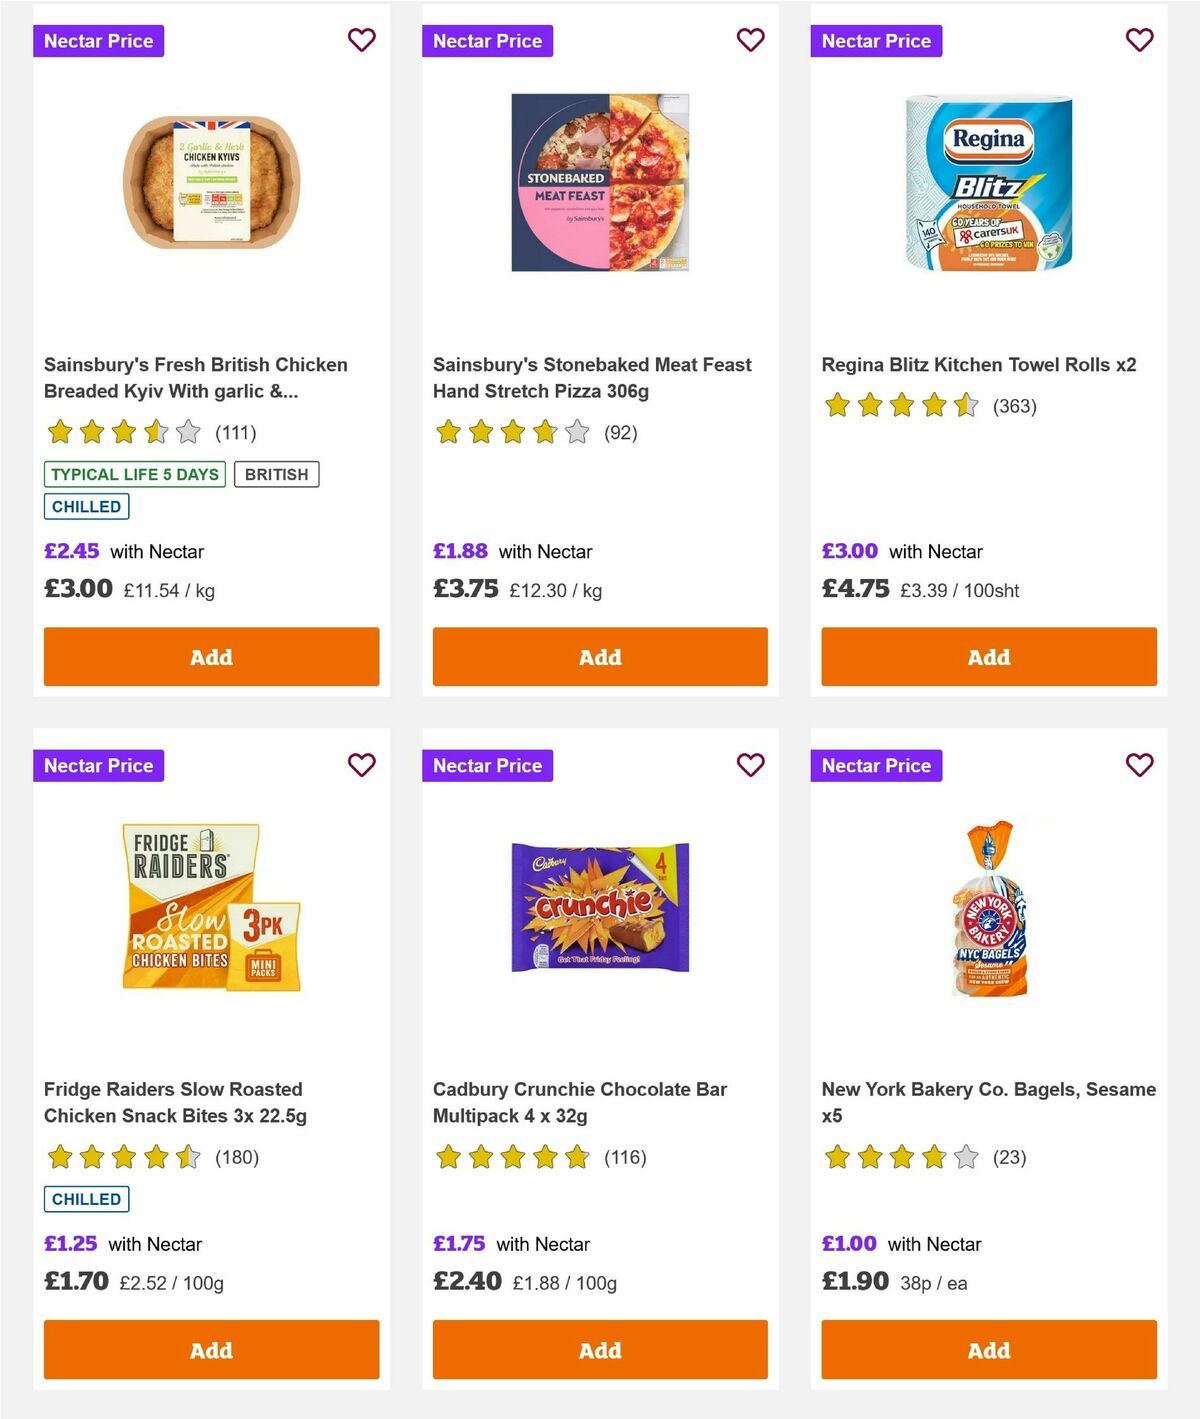Screen dimensions: 1200x1419
Task: Favourite the Regina Blitz Kitchen Towels
Action: (1138, 40)
